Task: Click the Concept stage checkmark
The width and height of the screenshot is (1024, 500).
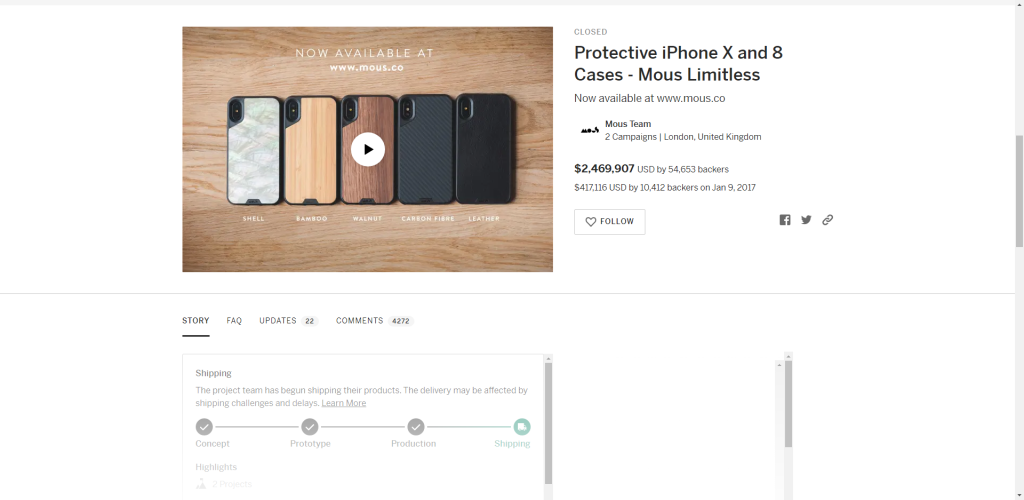Action: point(204,427)
